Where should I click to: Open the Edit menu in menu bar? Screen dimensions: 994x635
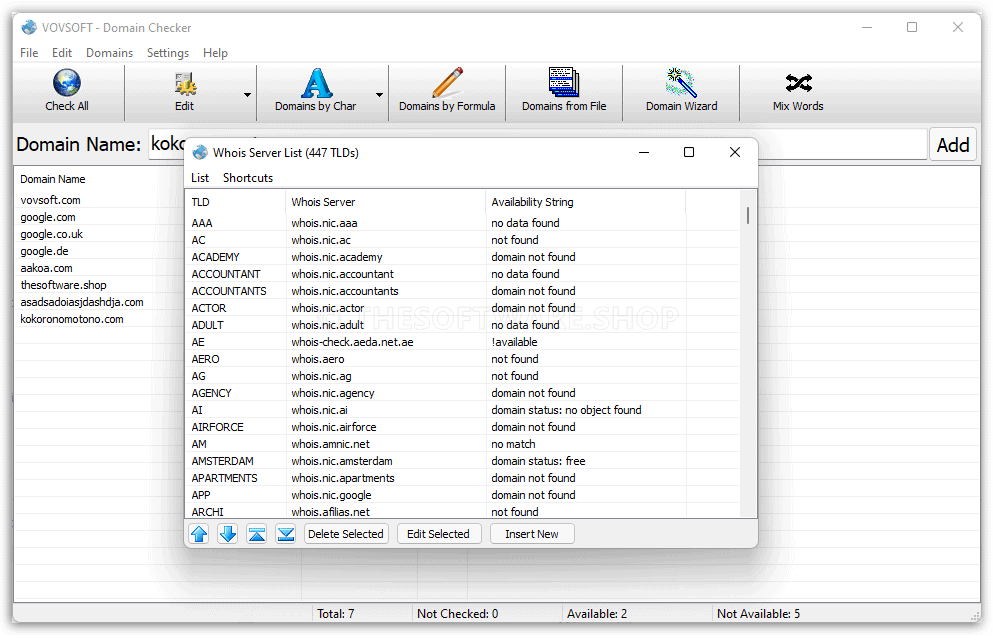point(61,53)
